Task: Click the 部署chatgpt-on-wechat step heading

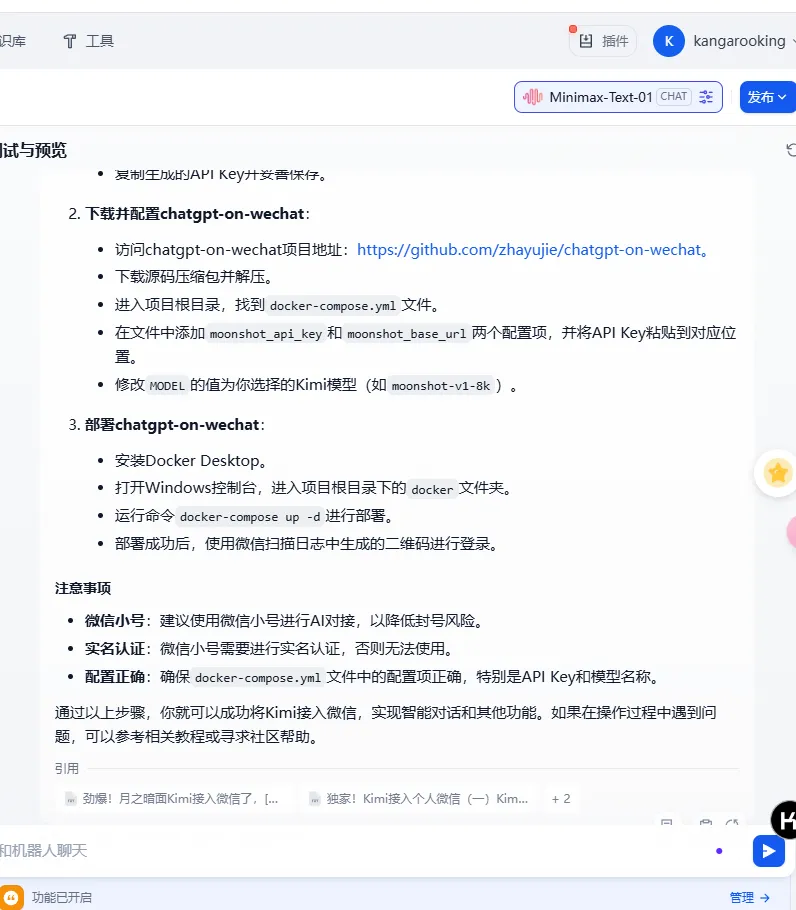Action: [x=172, y=425]
